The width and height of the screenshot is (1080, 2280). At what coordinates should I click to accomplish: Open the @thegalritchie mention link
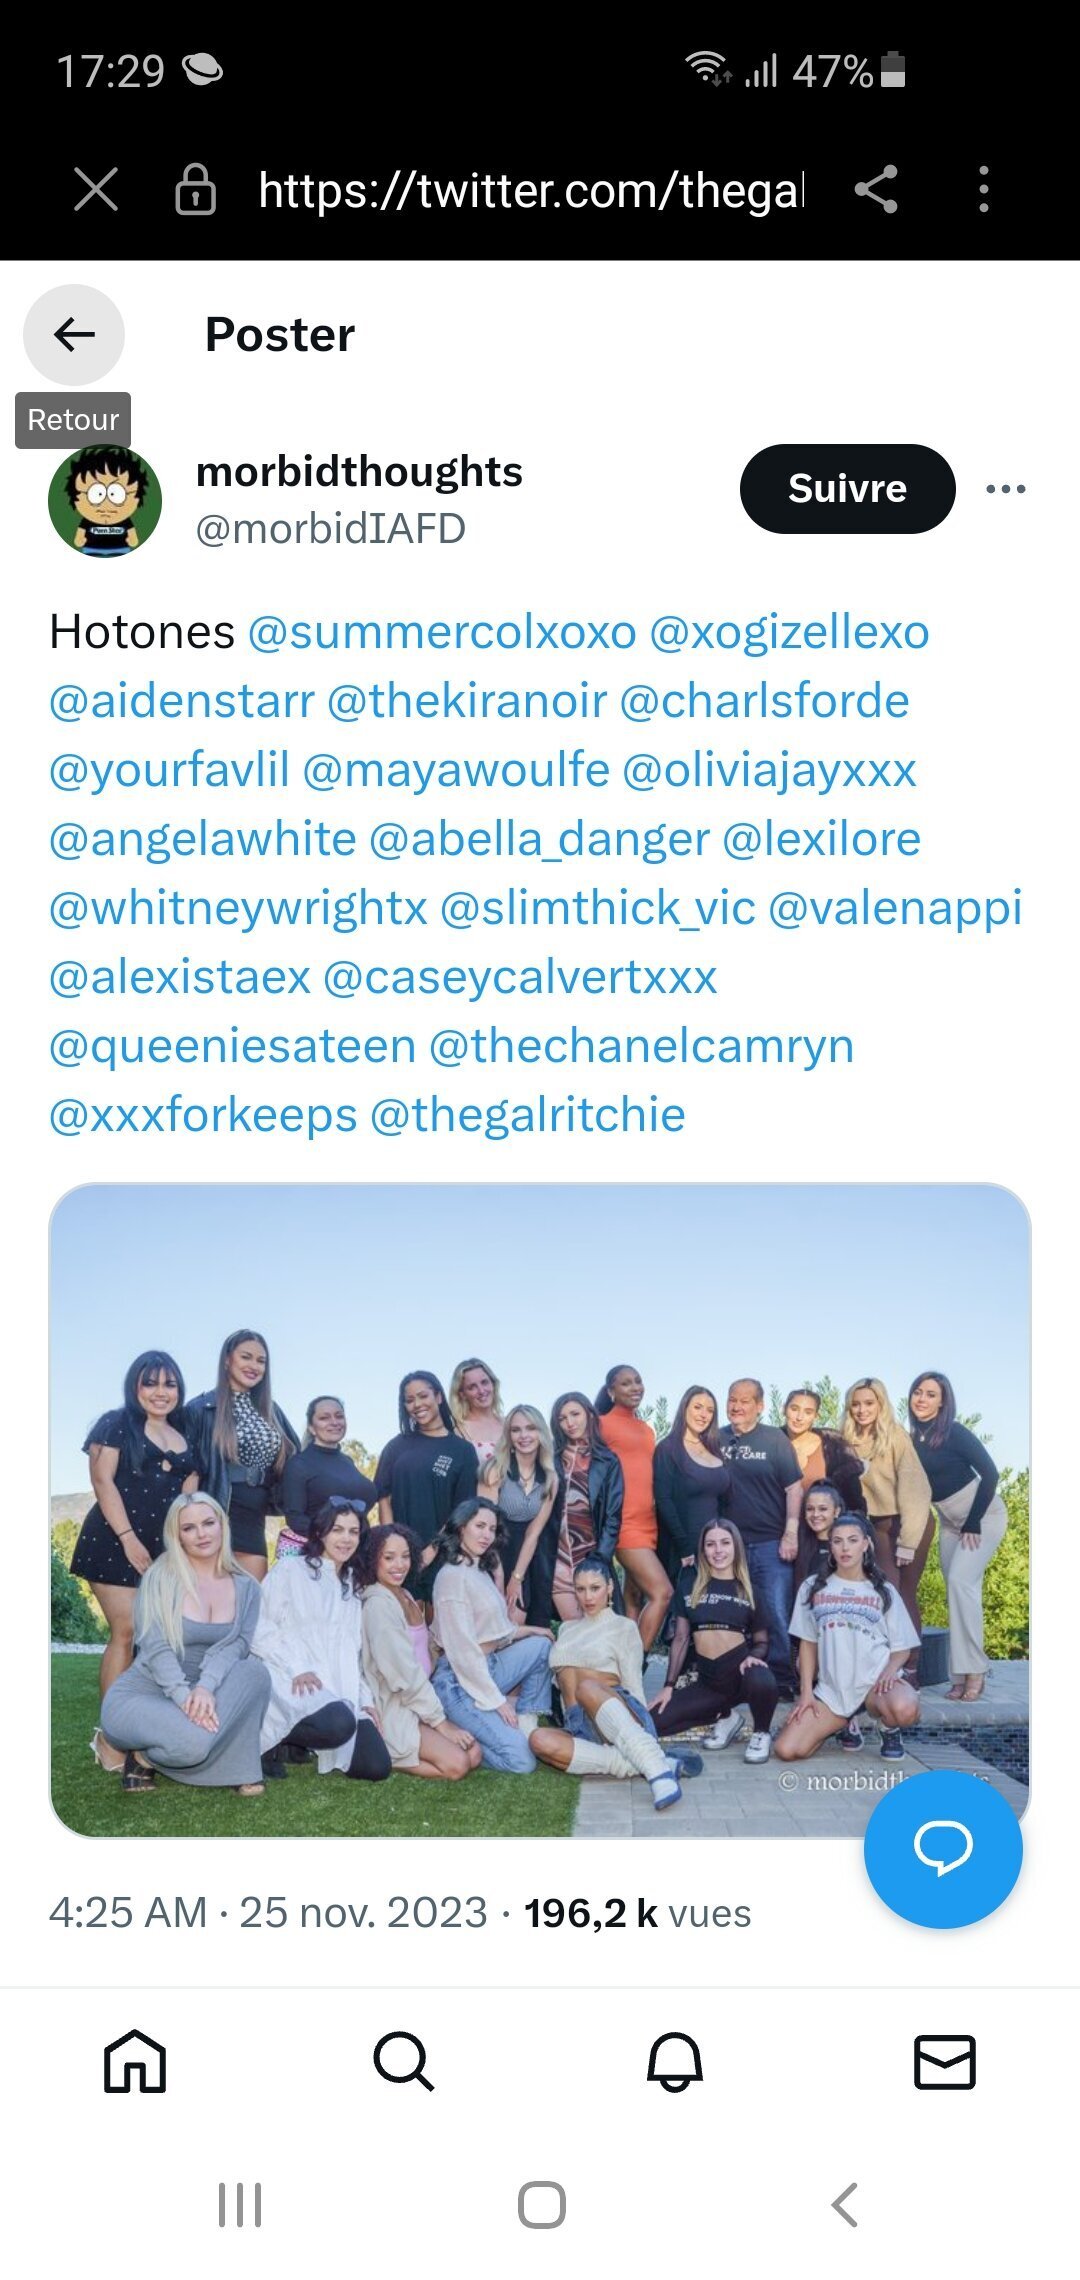point(528,1116)
